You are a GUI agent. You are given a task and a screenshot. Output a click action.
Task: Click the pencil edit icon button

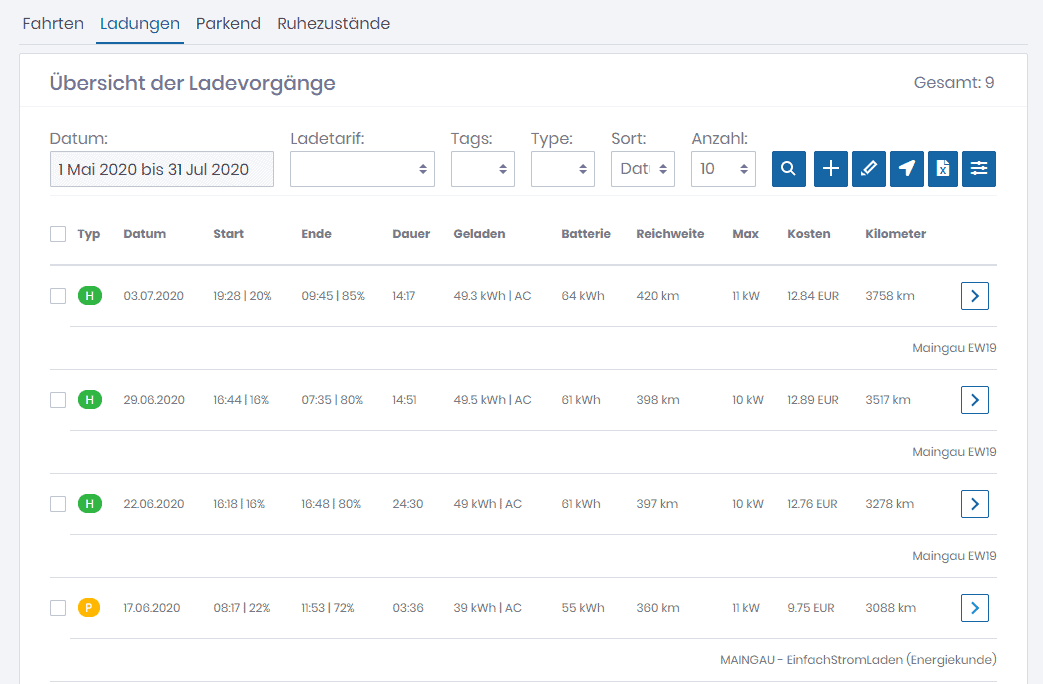tap(868, 169)
